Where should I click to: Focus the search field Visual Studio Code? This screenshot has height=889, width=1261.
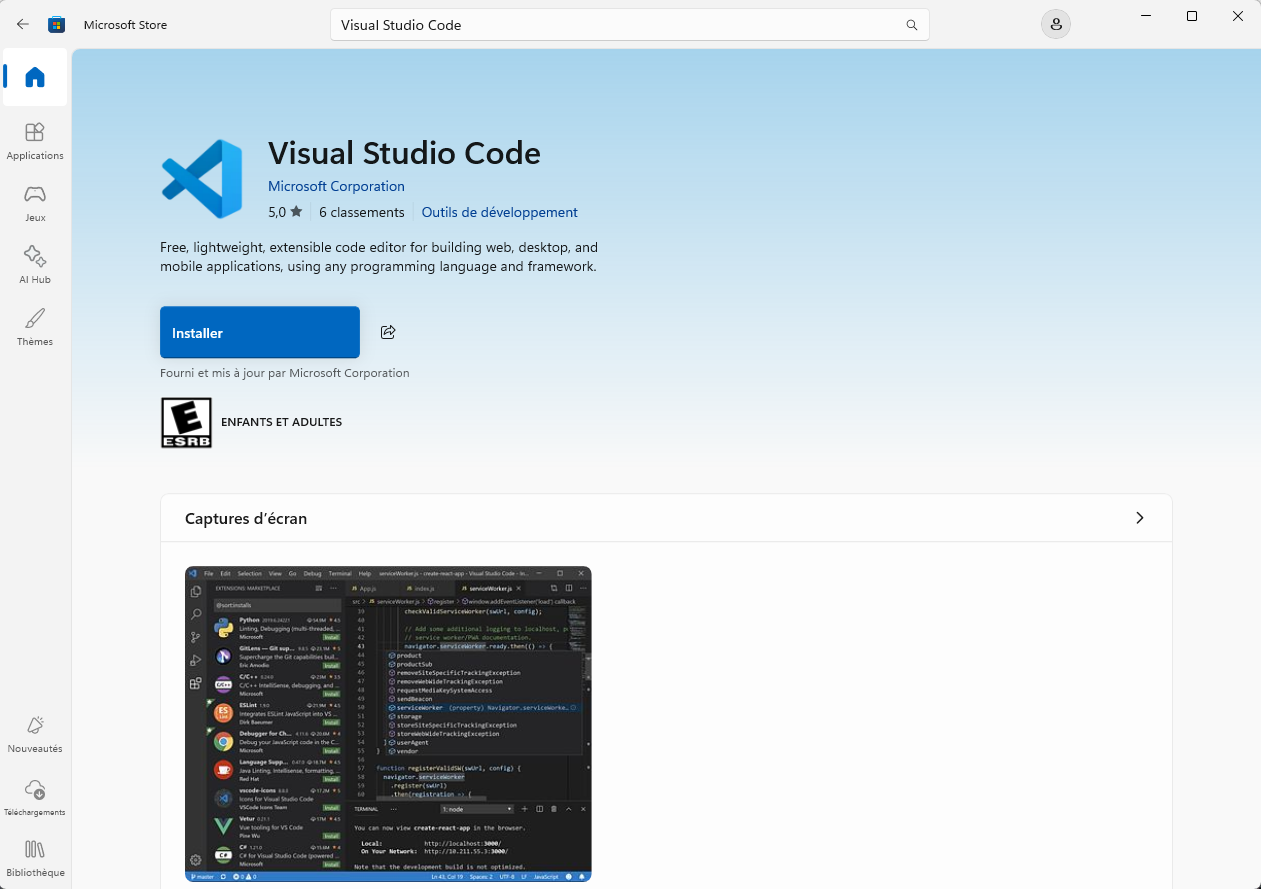(630, 25)
